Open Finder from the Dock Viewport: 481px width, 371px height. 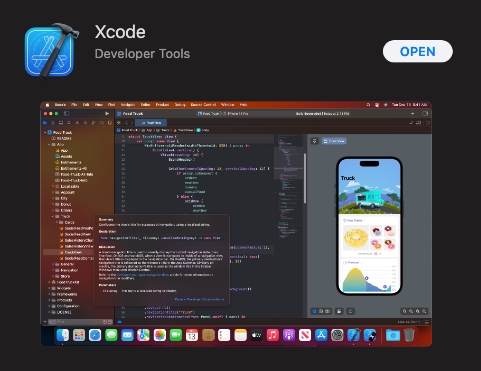pyautogui.click(x=62, y=335)
